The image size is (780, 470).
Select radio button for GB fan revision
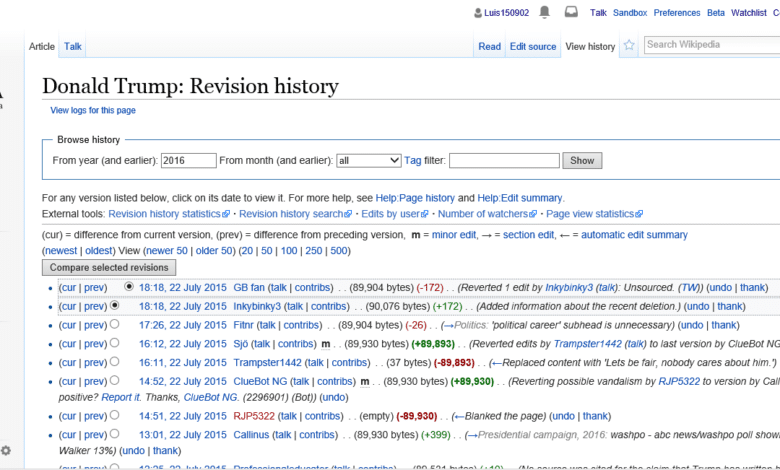[129, 286]
